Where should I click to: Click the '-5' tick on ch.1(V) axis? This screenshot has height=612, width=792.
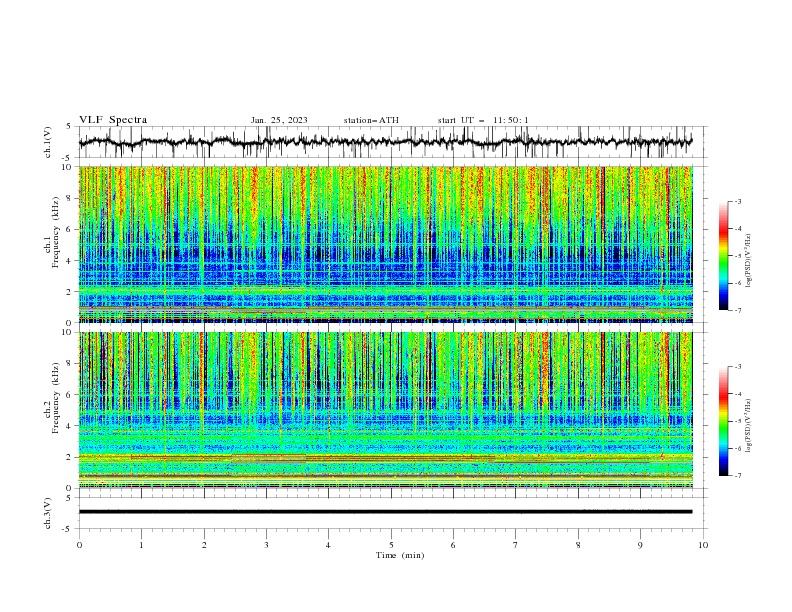(x=66, y=158)
